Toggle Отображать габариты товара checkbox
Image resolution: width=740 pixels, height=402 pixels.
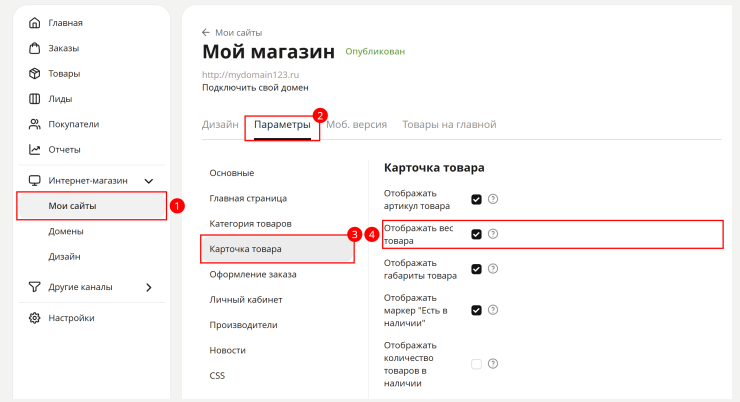(x=476, y=269)
